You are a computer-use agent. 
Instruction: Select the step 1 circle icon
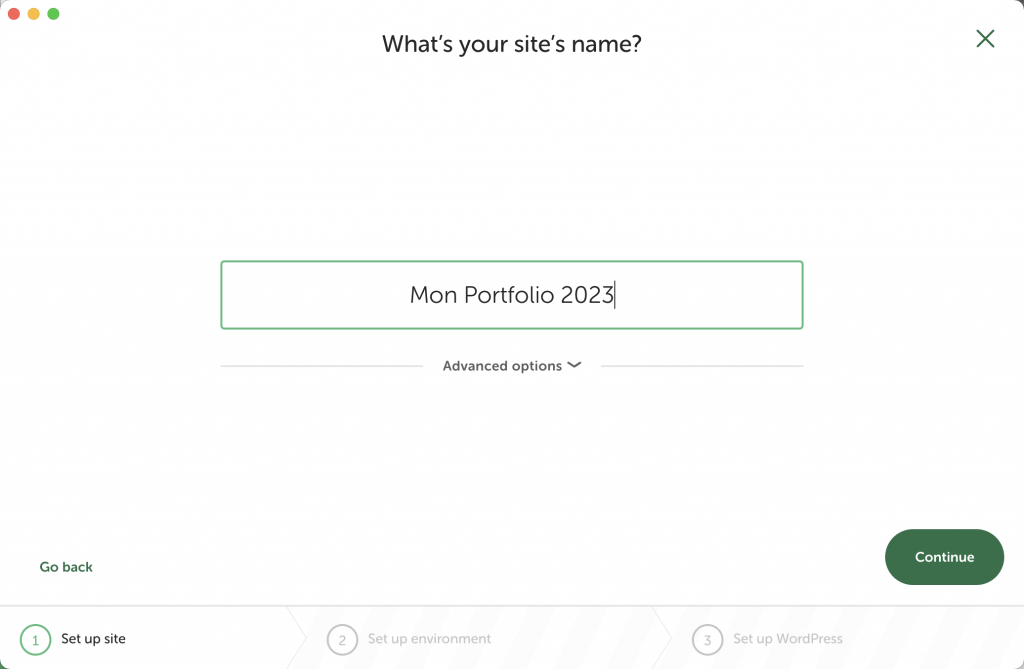click(35, 639)
